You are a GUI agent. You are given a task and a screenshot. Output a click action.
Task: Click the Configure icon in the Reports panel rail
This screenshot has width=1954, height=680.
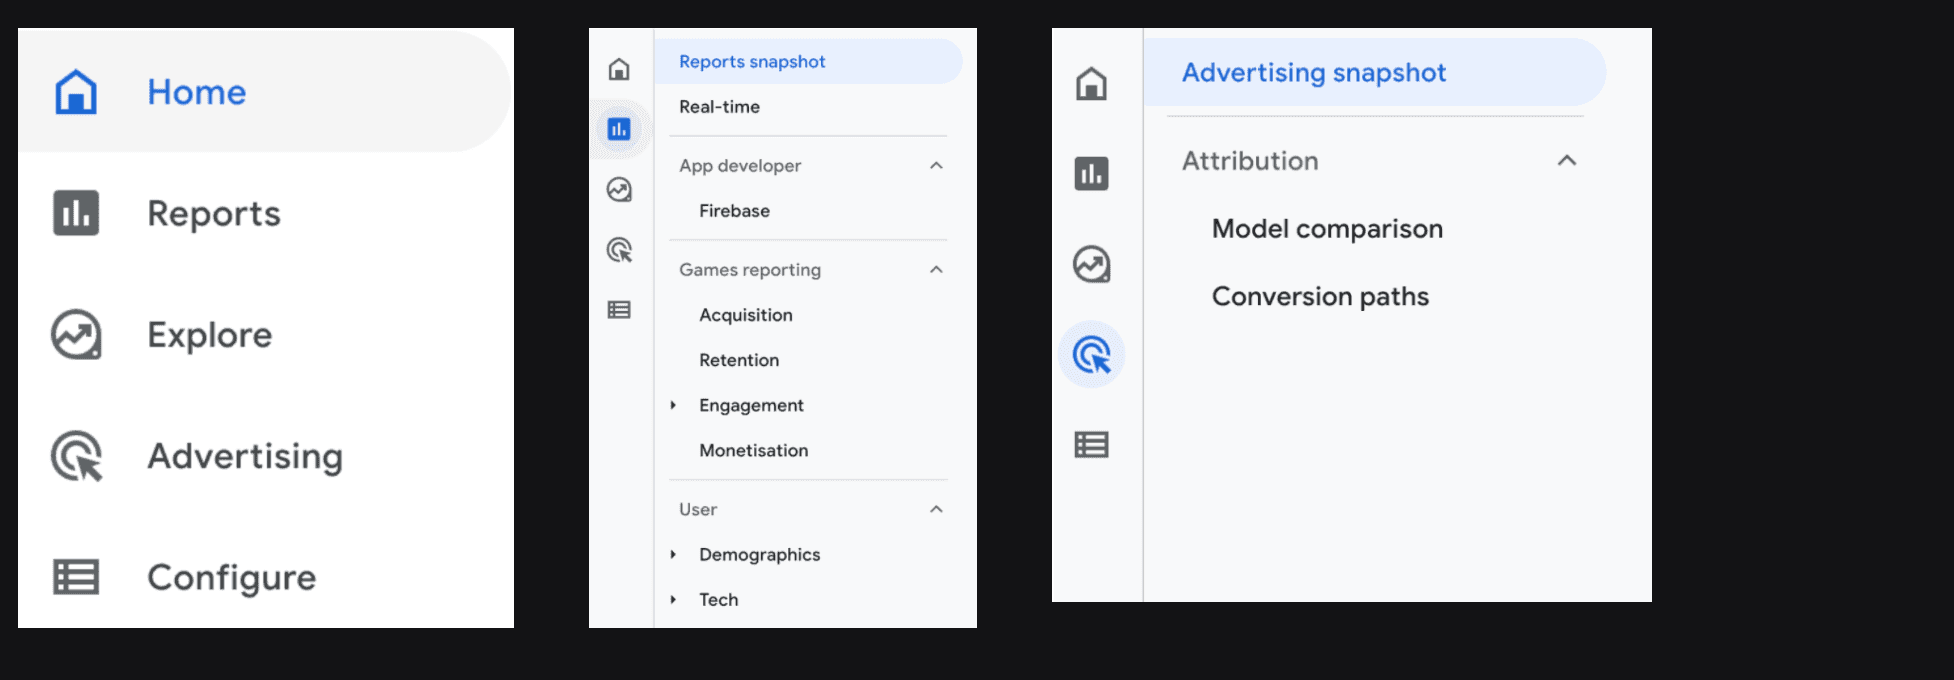point(619,310)
